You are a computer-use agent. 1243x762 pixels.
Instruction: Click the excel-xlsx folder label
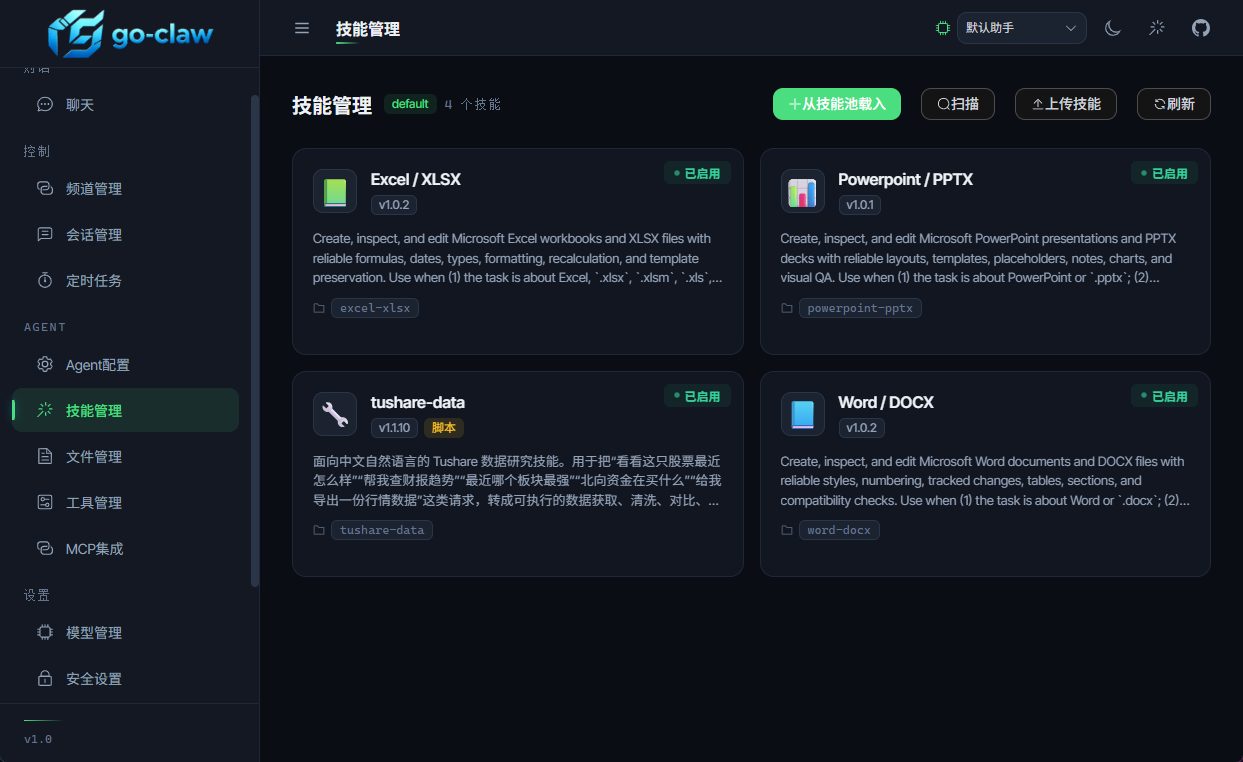click(x=375, y=308)
